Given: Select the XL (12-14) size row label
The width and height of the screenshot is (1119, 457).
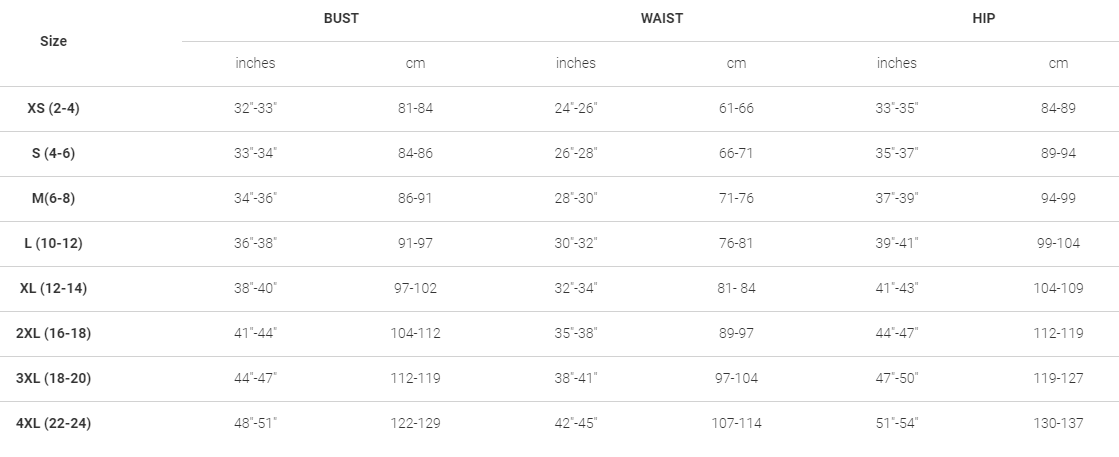Looking at the screenshot, I should point(53,288).
